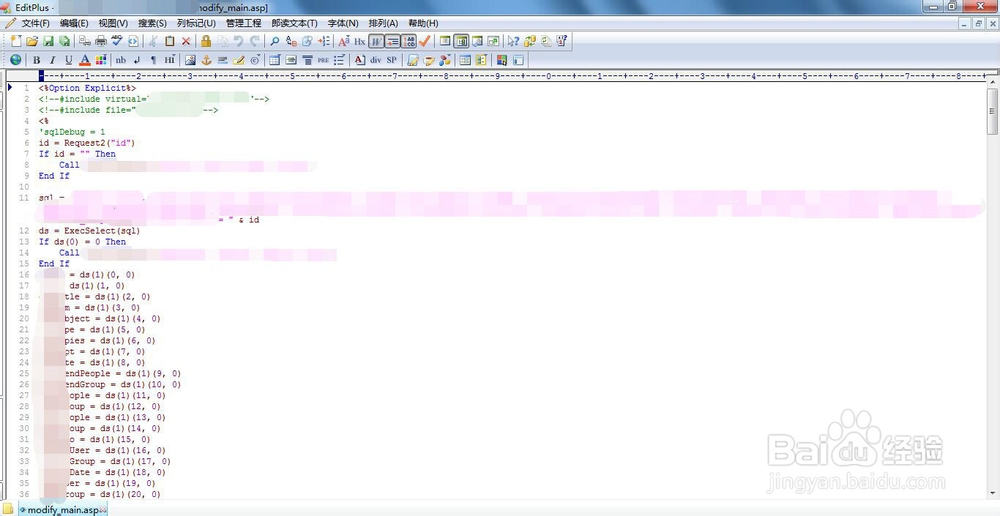The image size is (1000, 516).
Task: Click the column ruler bar
Action: pyautogui.click(x=511, y=75)
